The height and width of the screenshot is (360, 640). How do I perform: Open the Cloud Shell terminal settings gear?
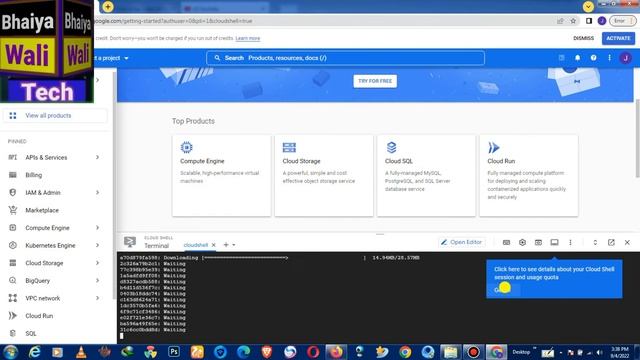pos(522,242)
